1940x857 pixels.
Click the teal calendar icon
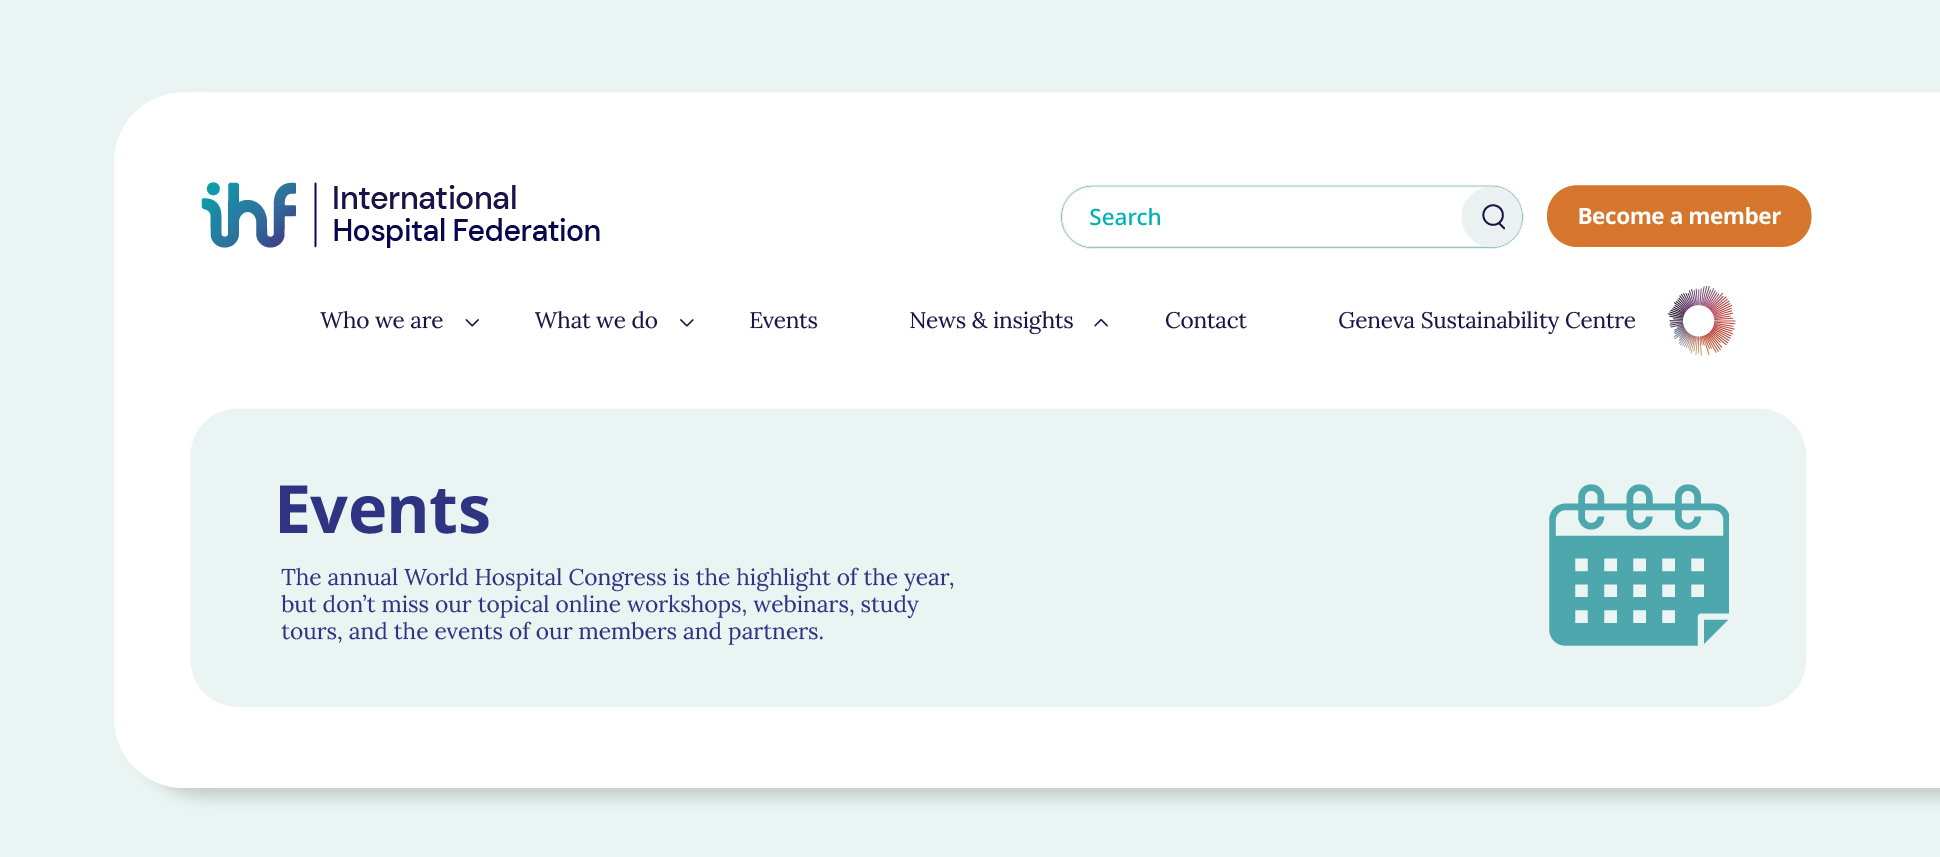coord(1639,565)
